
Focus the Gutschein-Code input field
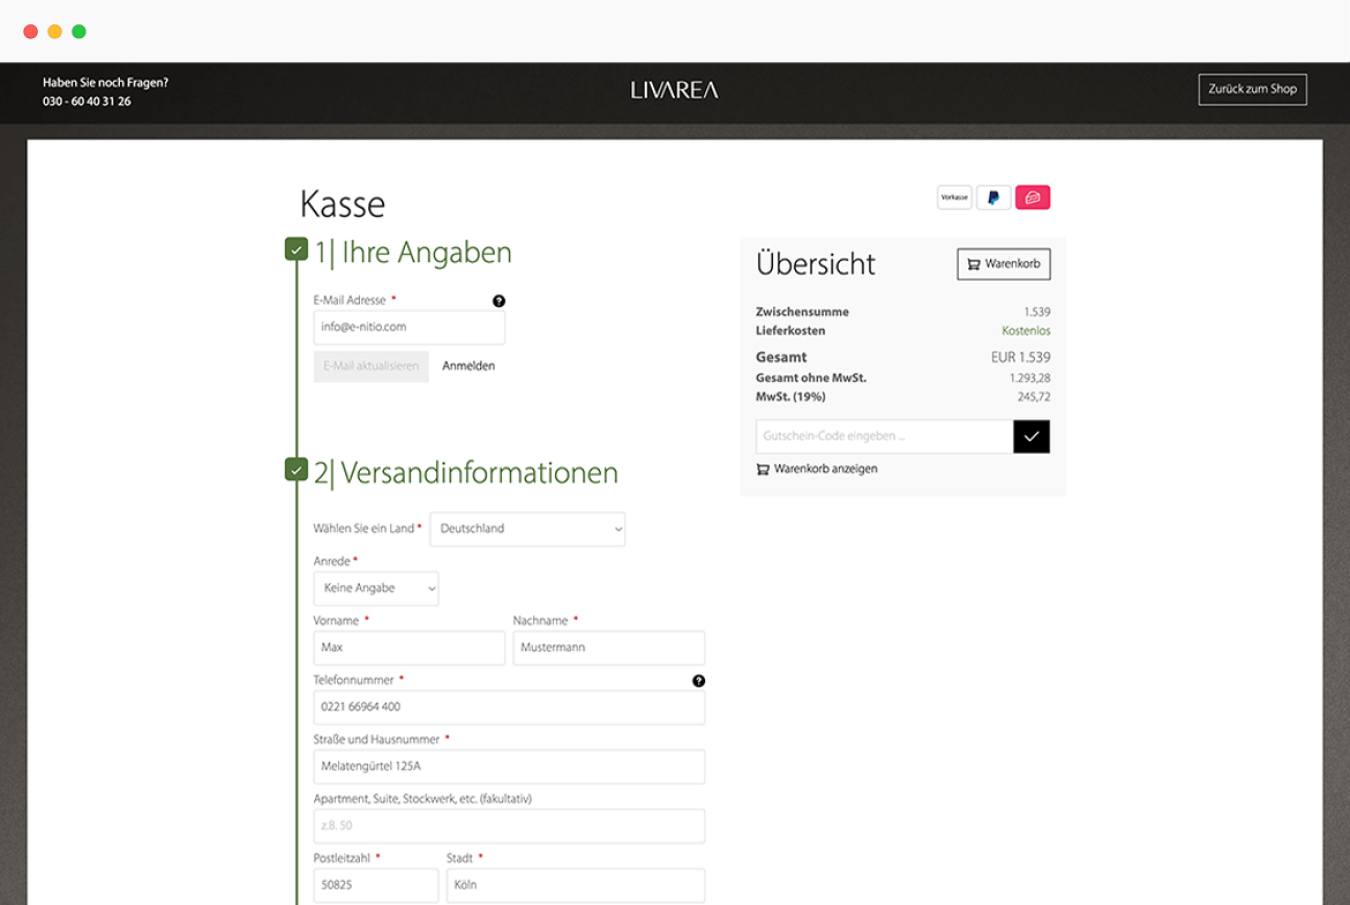point(884,437)
